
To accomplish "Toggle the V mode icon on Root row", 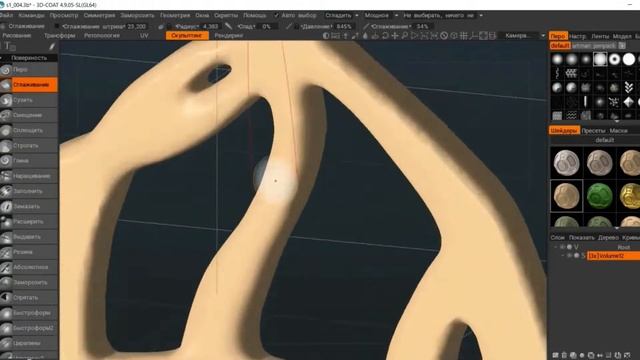I will click(576, 247).
